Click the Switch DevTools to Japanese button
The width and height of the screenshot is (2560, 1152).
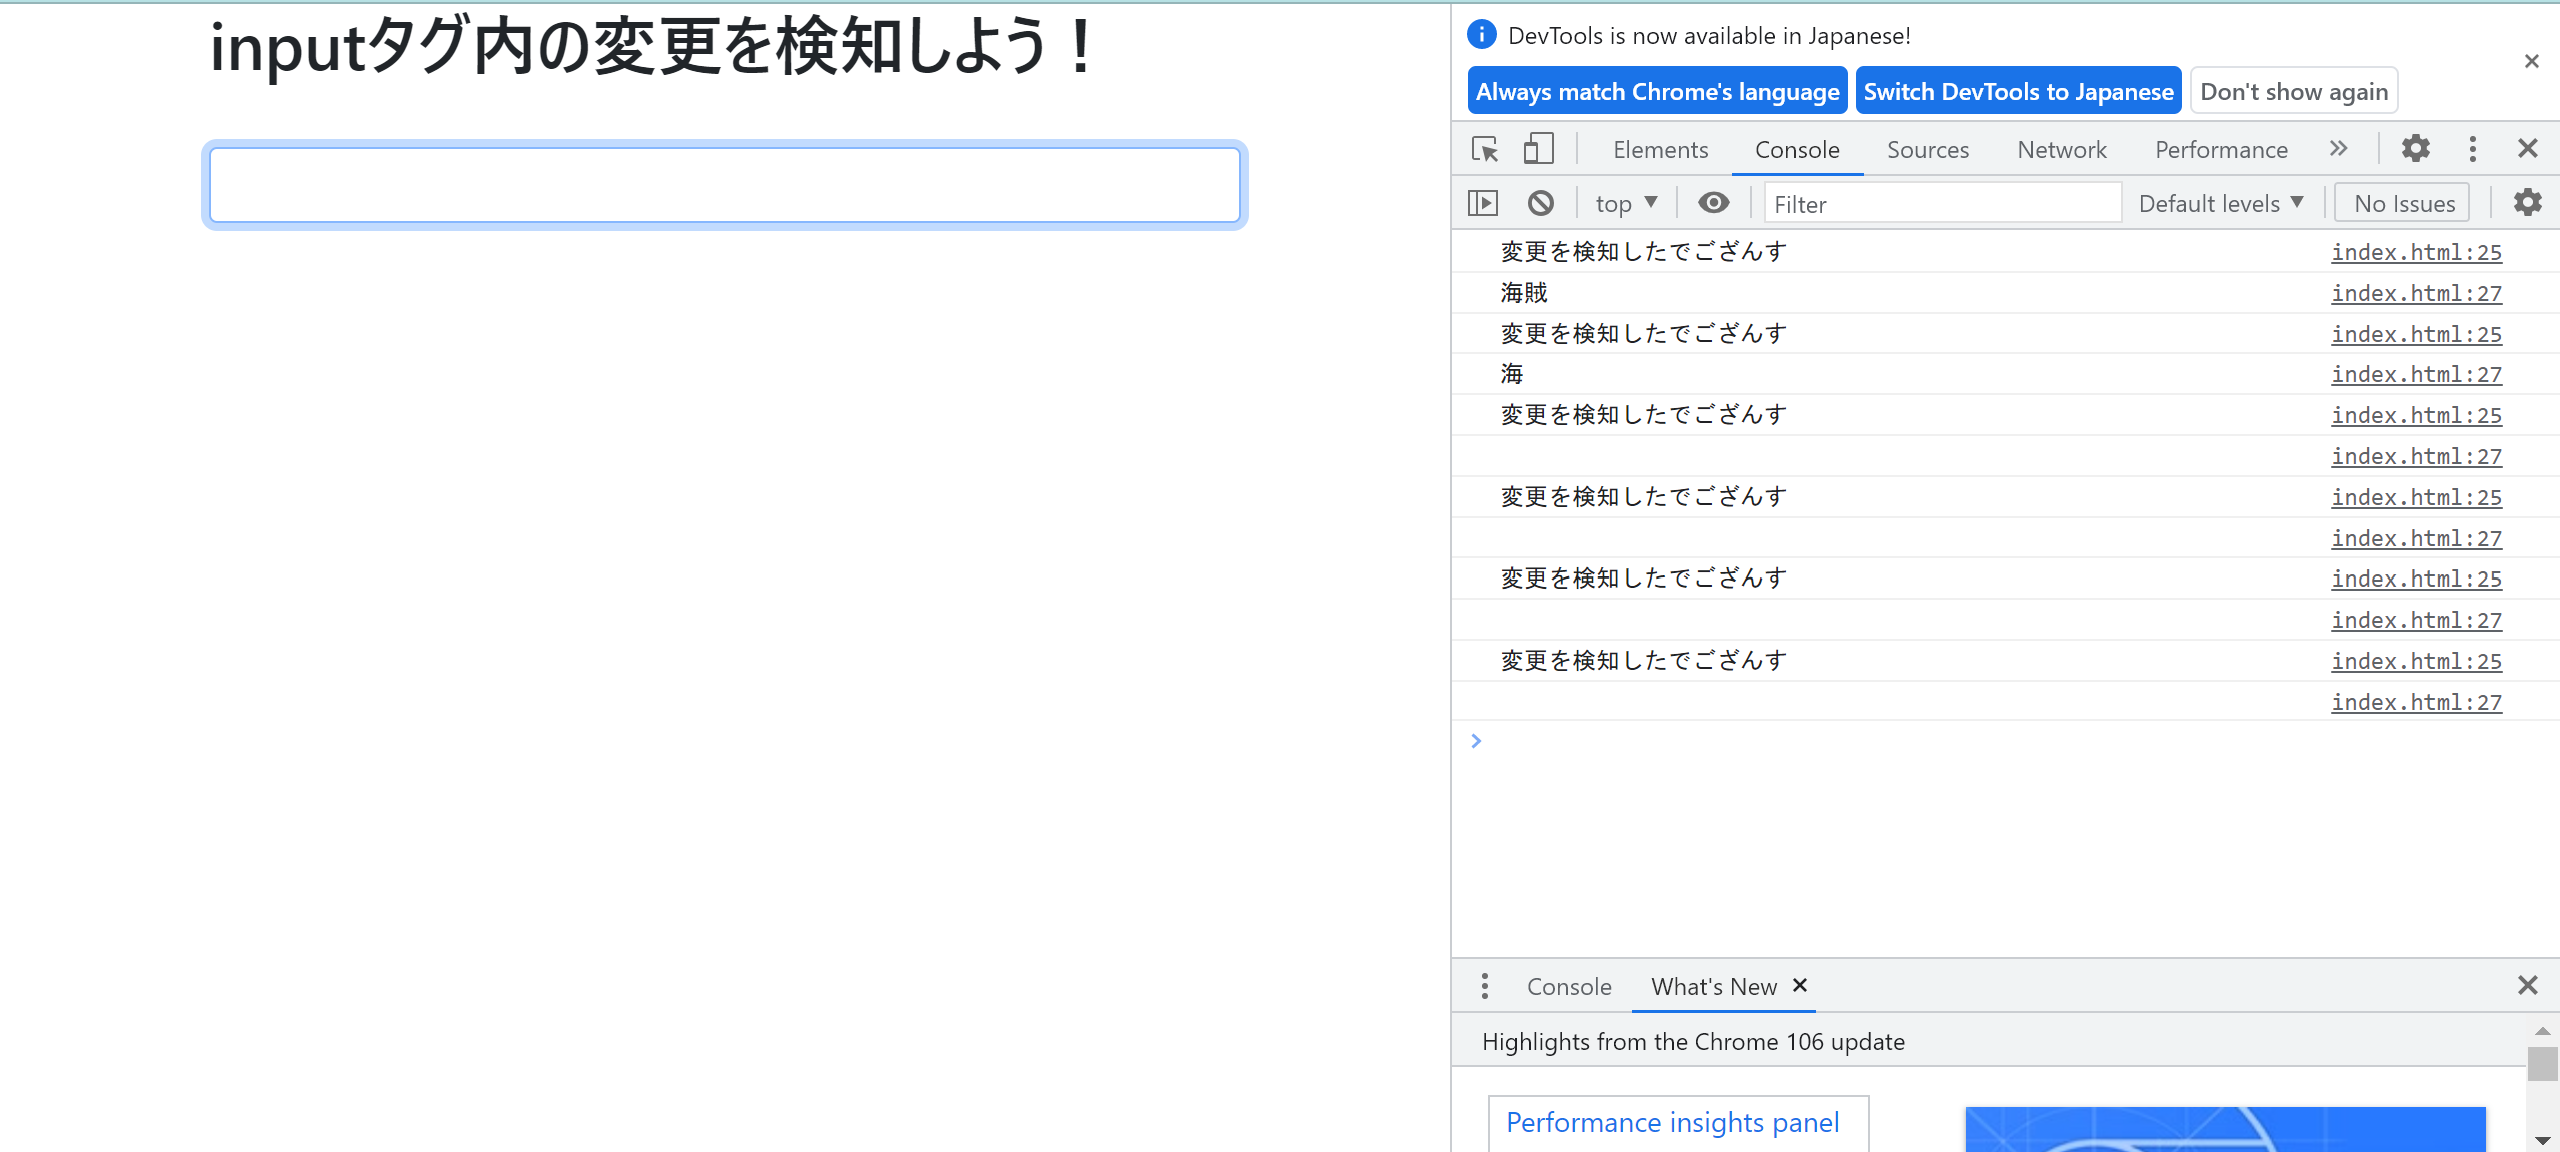tap(2018, 90)
